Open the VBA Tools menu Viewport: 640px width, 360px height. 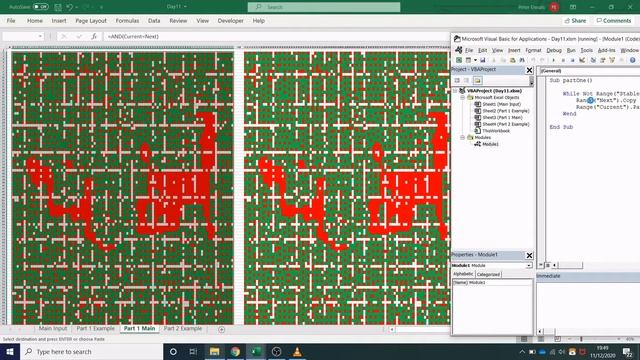point(587,50)
